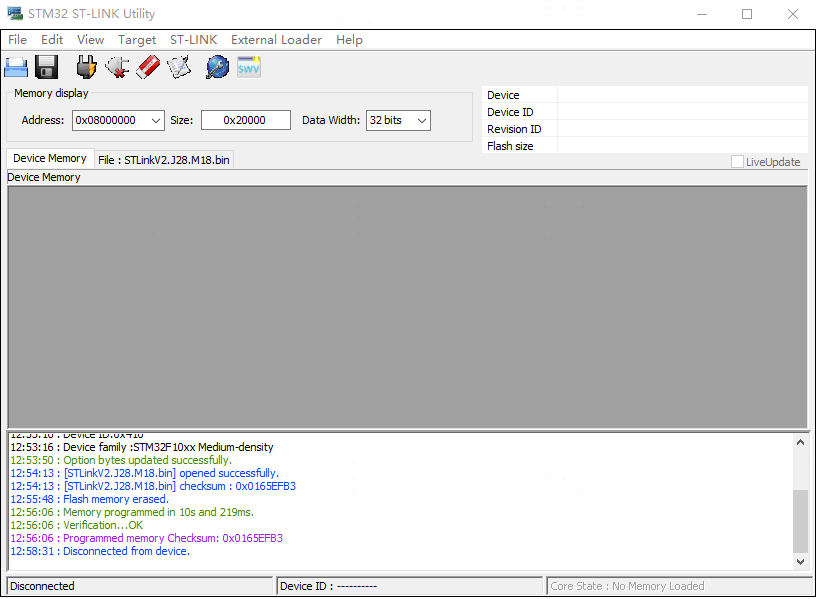816x599 pixels.
Task: Click the 'Device ID' label in device info panel
Action: pyautogui.click(x=510, y=112)
